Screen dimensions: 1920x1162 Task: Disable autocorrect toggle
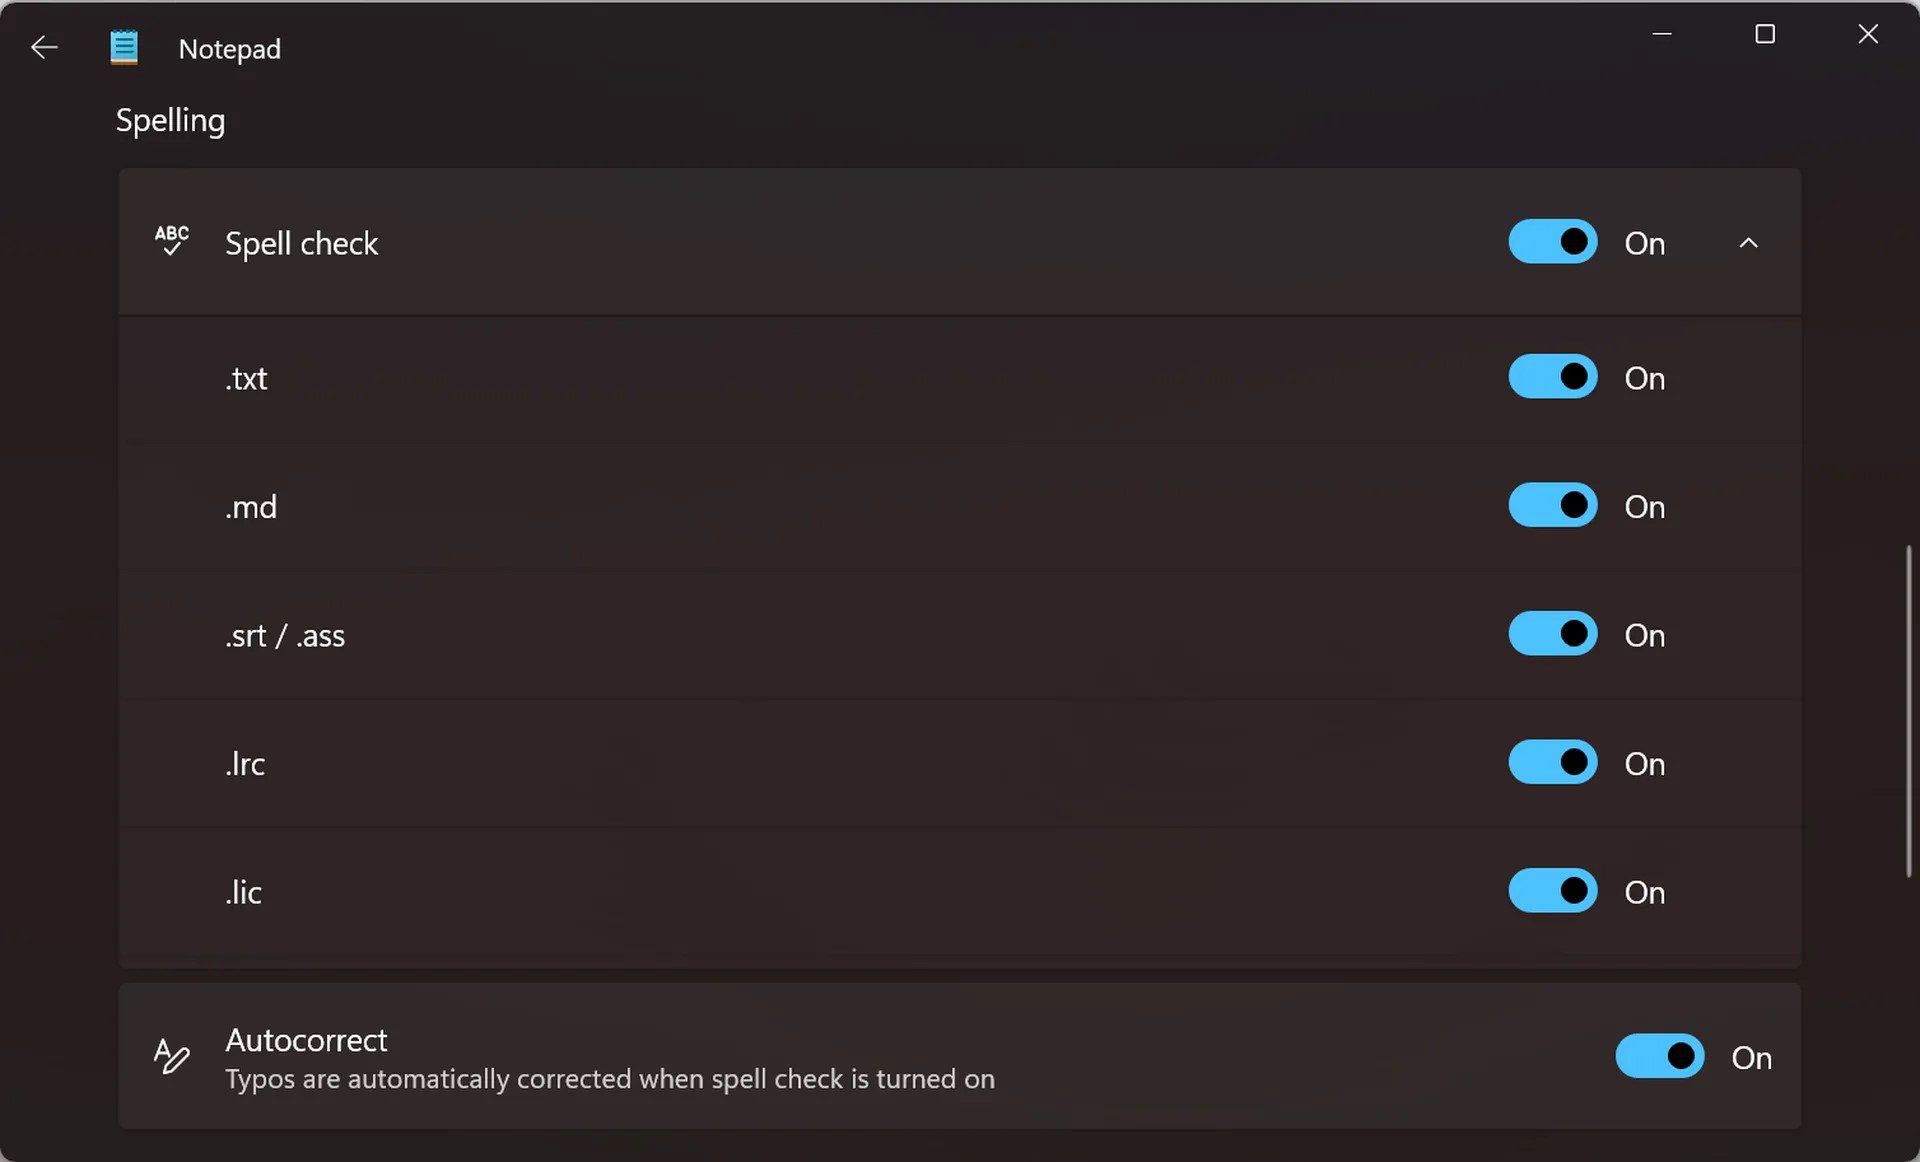point(1659,1055)
